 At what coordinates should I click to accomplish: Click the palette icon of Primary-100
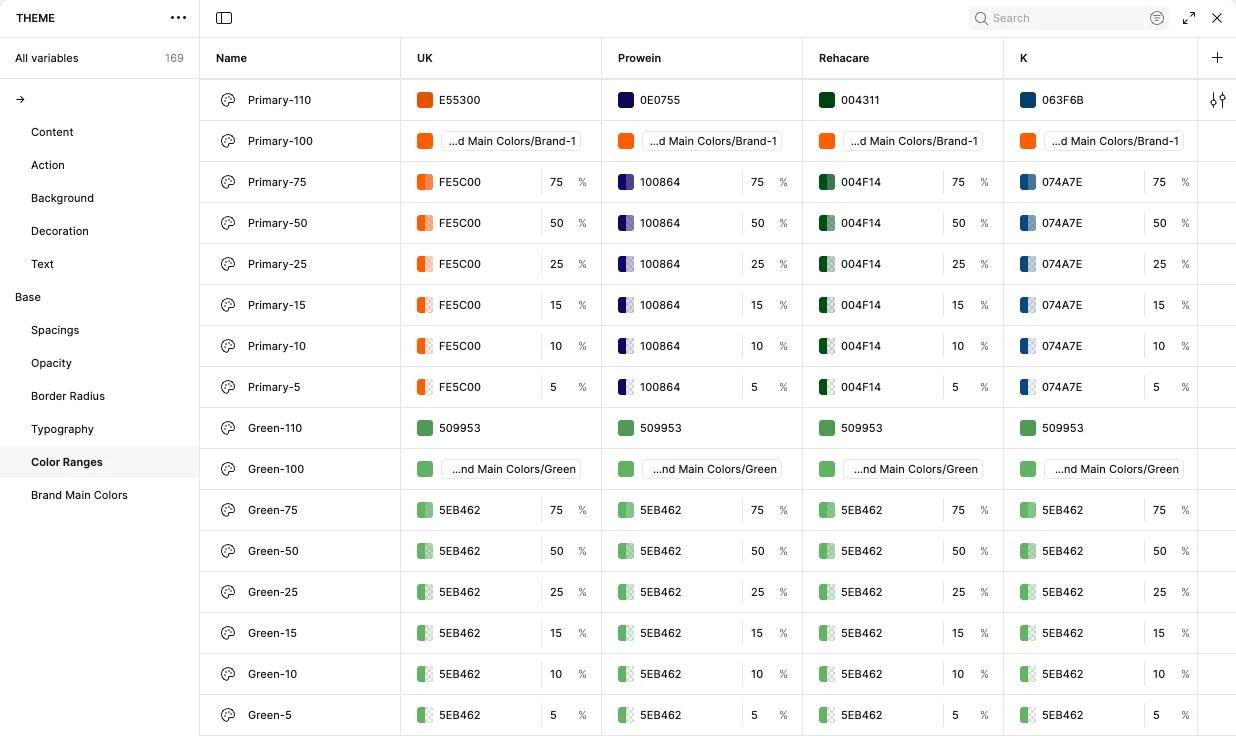(228, 141)
